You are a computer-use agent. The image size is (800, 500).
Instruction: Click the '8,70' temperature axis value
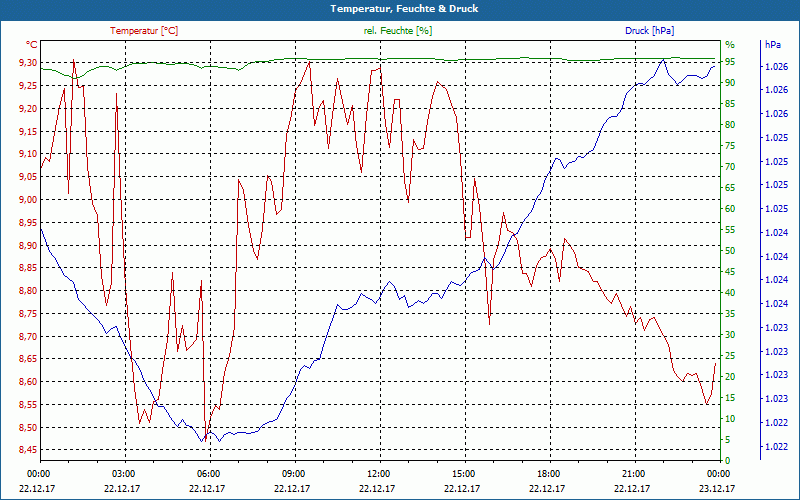[x=28, y=337]
